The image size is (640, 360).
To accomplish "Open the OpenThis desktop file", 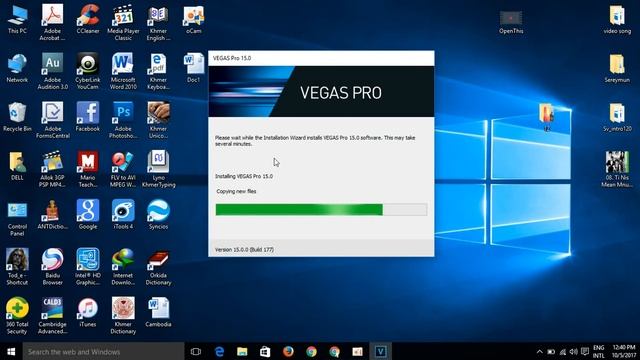I will (x=511, y=22).
